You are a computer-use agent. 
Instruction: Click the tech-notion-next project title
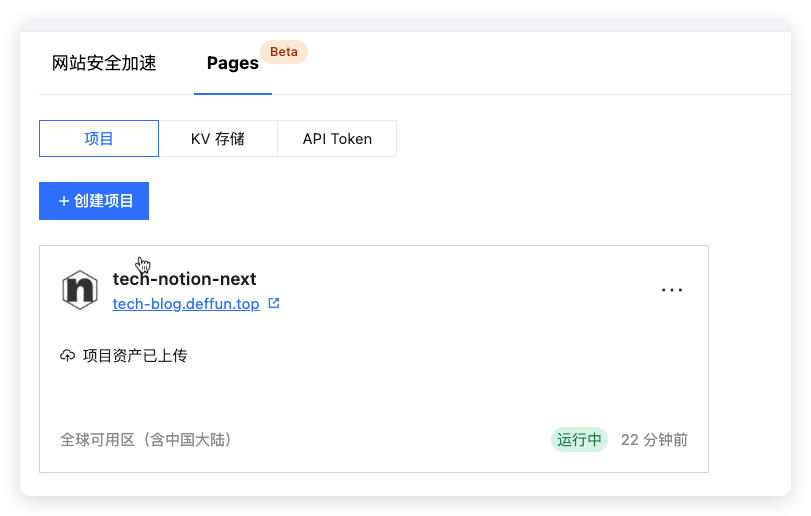(x=184, y=279)
